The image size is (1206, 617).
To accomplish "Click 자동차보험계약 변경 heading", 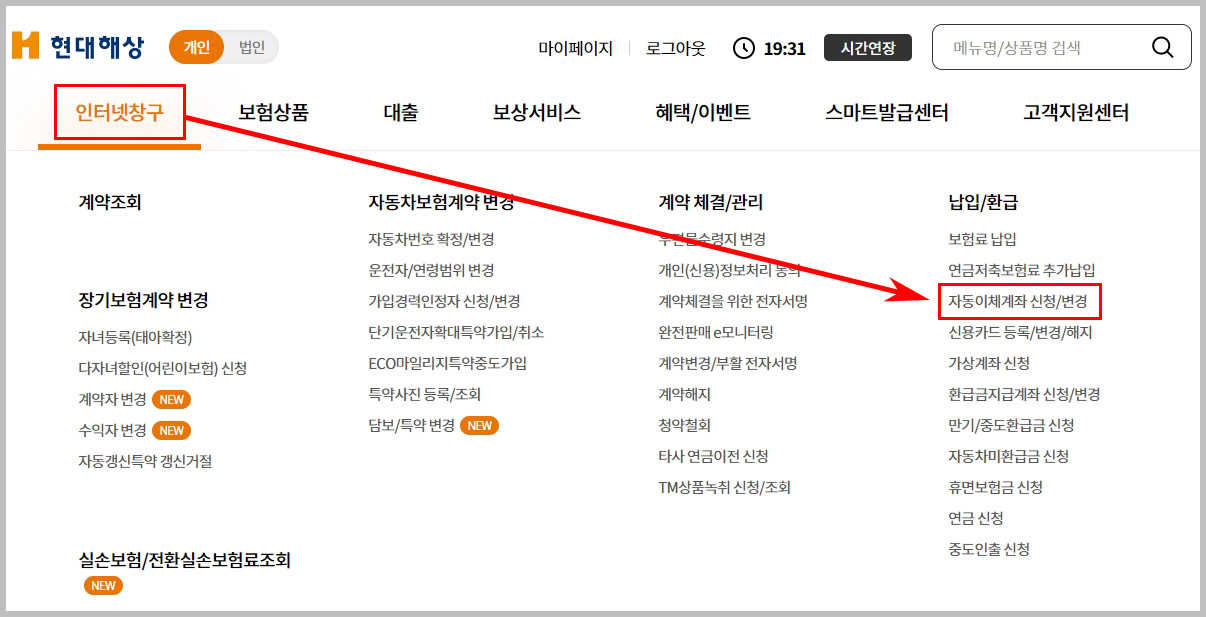I will [441, 202].
